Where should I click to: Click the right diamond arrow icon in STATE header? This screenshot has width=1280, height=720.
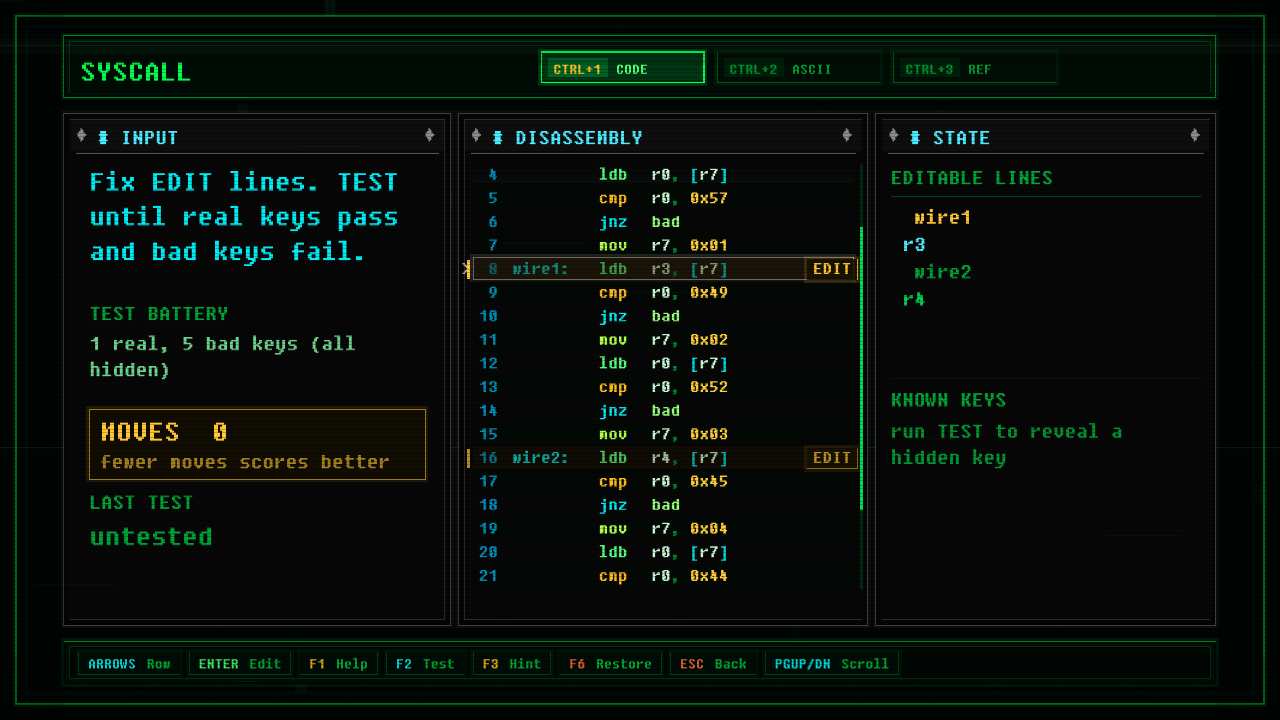pyautogui.click(x=1195, y=136)
